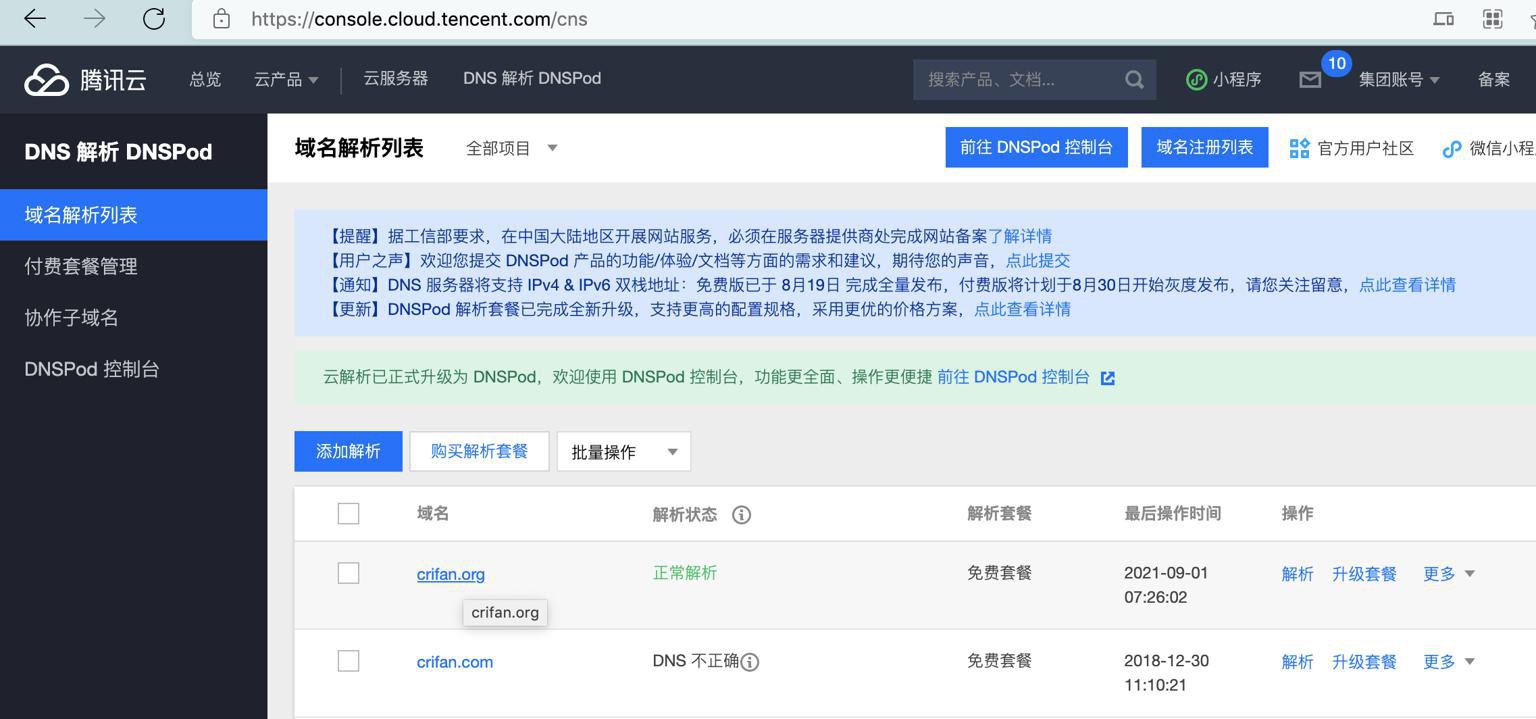Click 解析 for the crifan.org row
Screen dimensions: 1536x719
1298,574
